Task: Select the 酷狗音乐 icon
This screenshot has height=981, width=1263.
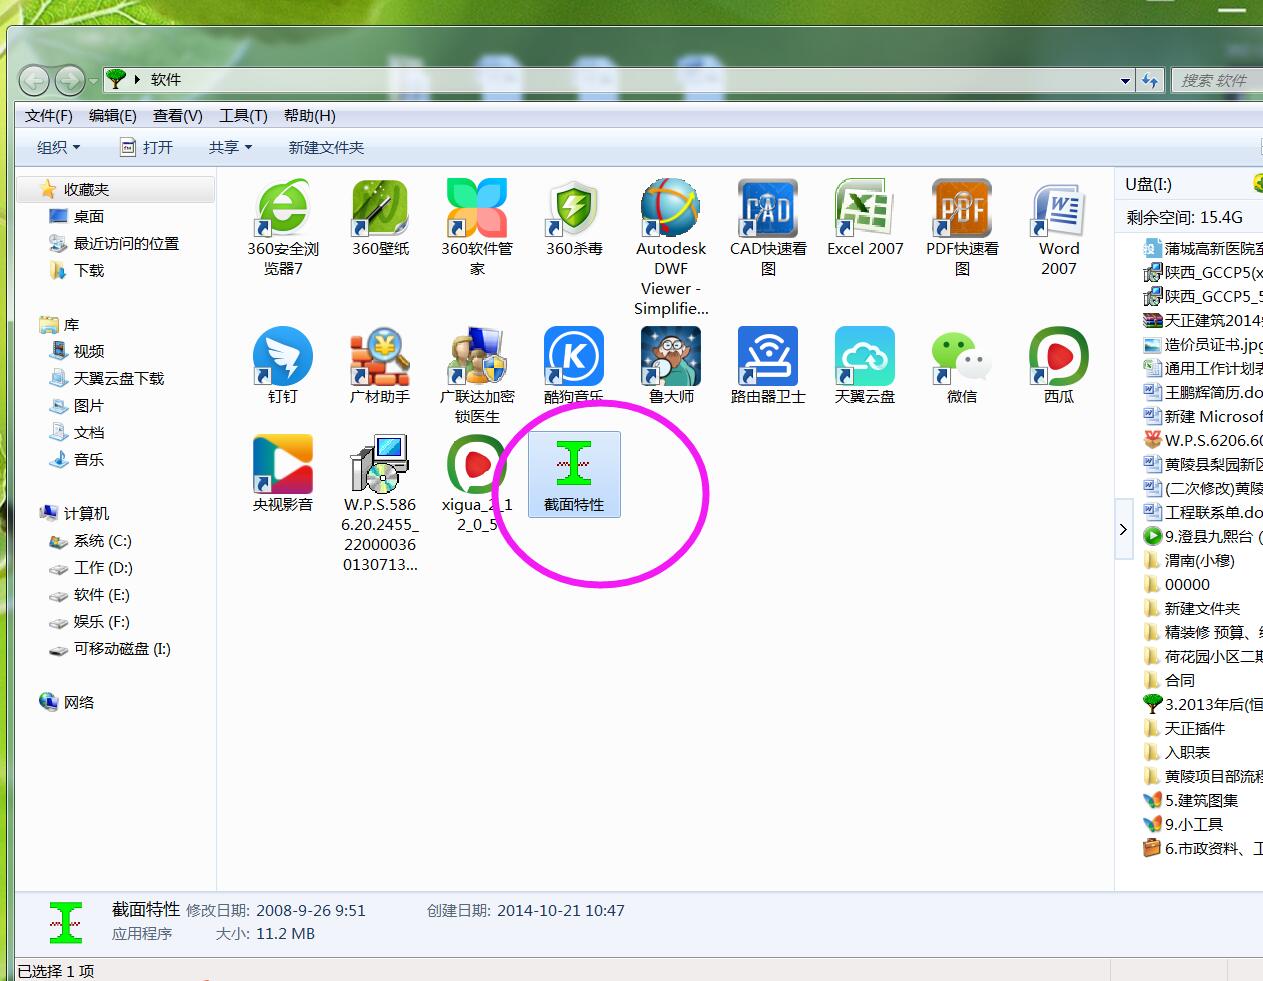Action: (574, 356)
